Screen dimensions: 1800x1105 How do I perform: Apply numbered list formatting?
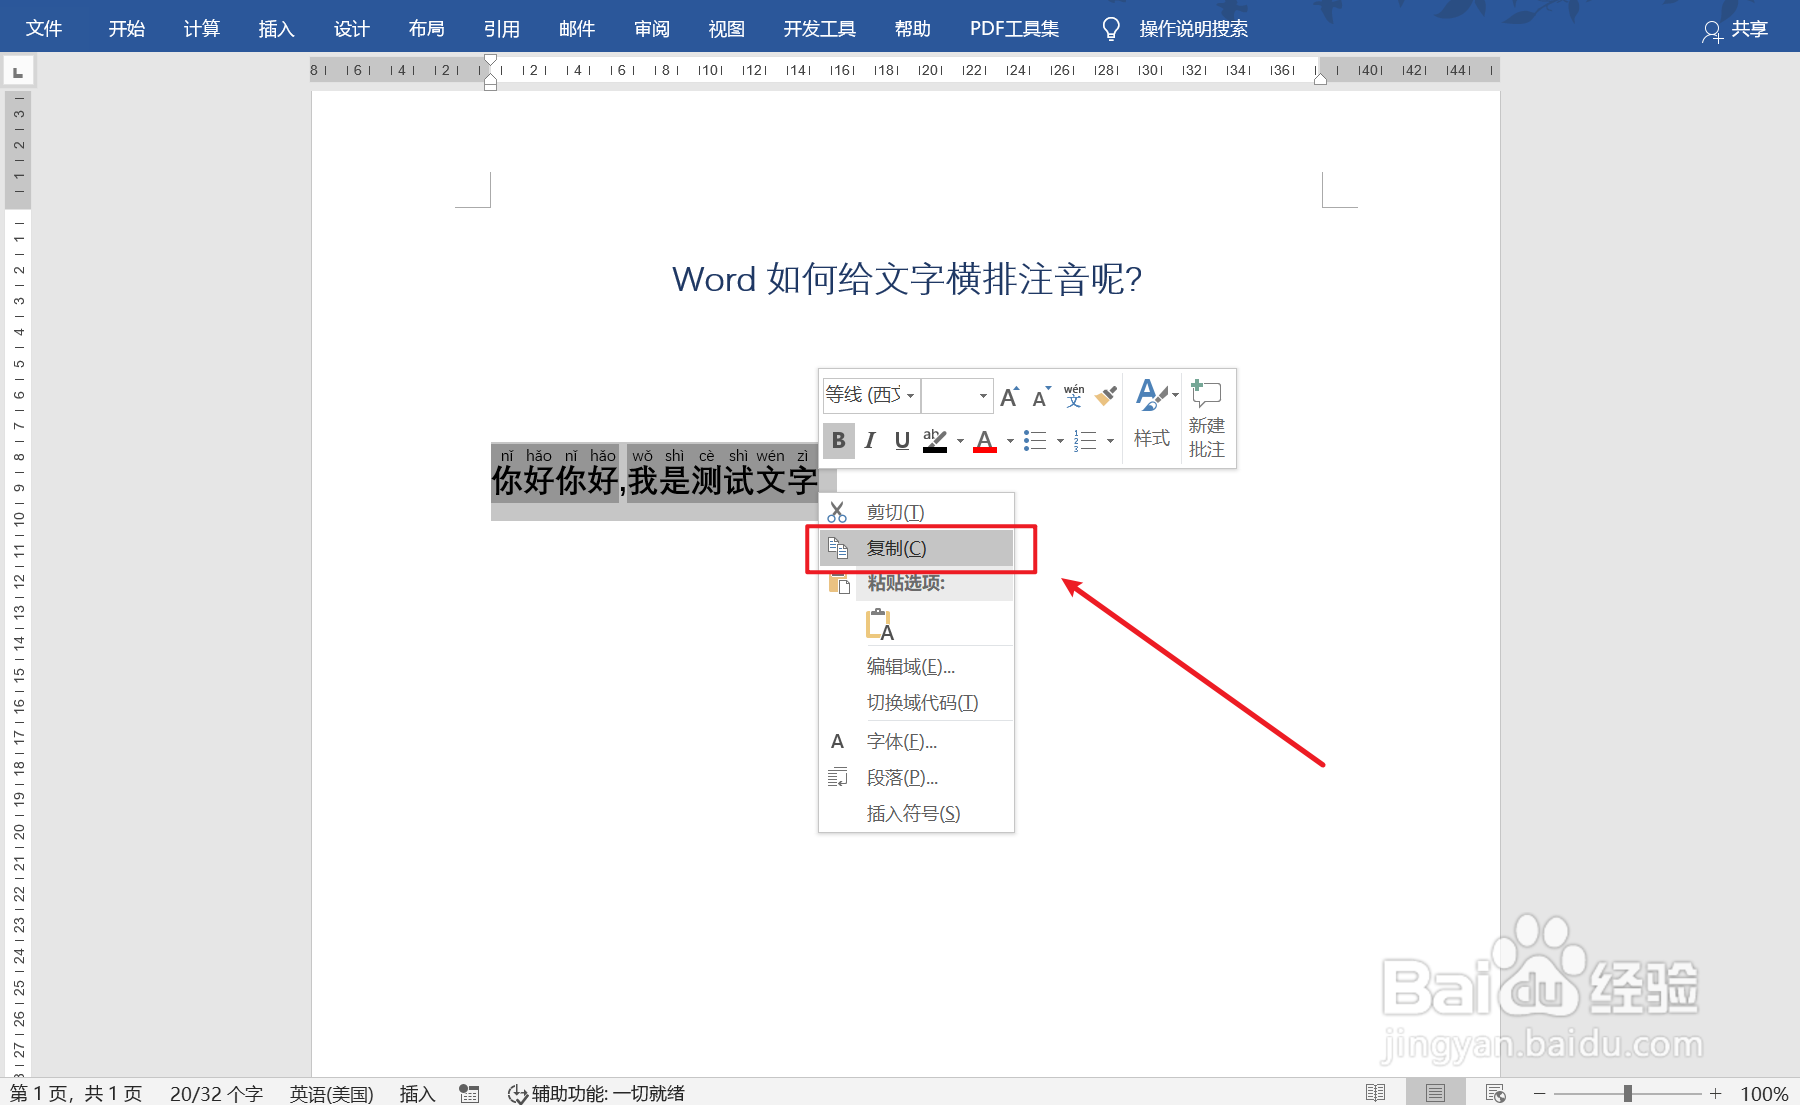tap(1085, 440)
